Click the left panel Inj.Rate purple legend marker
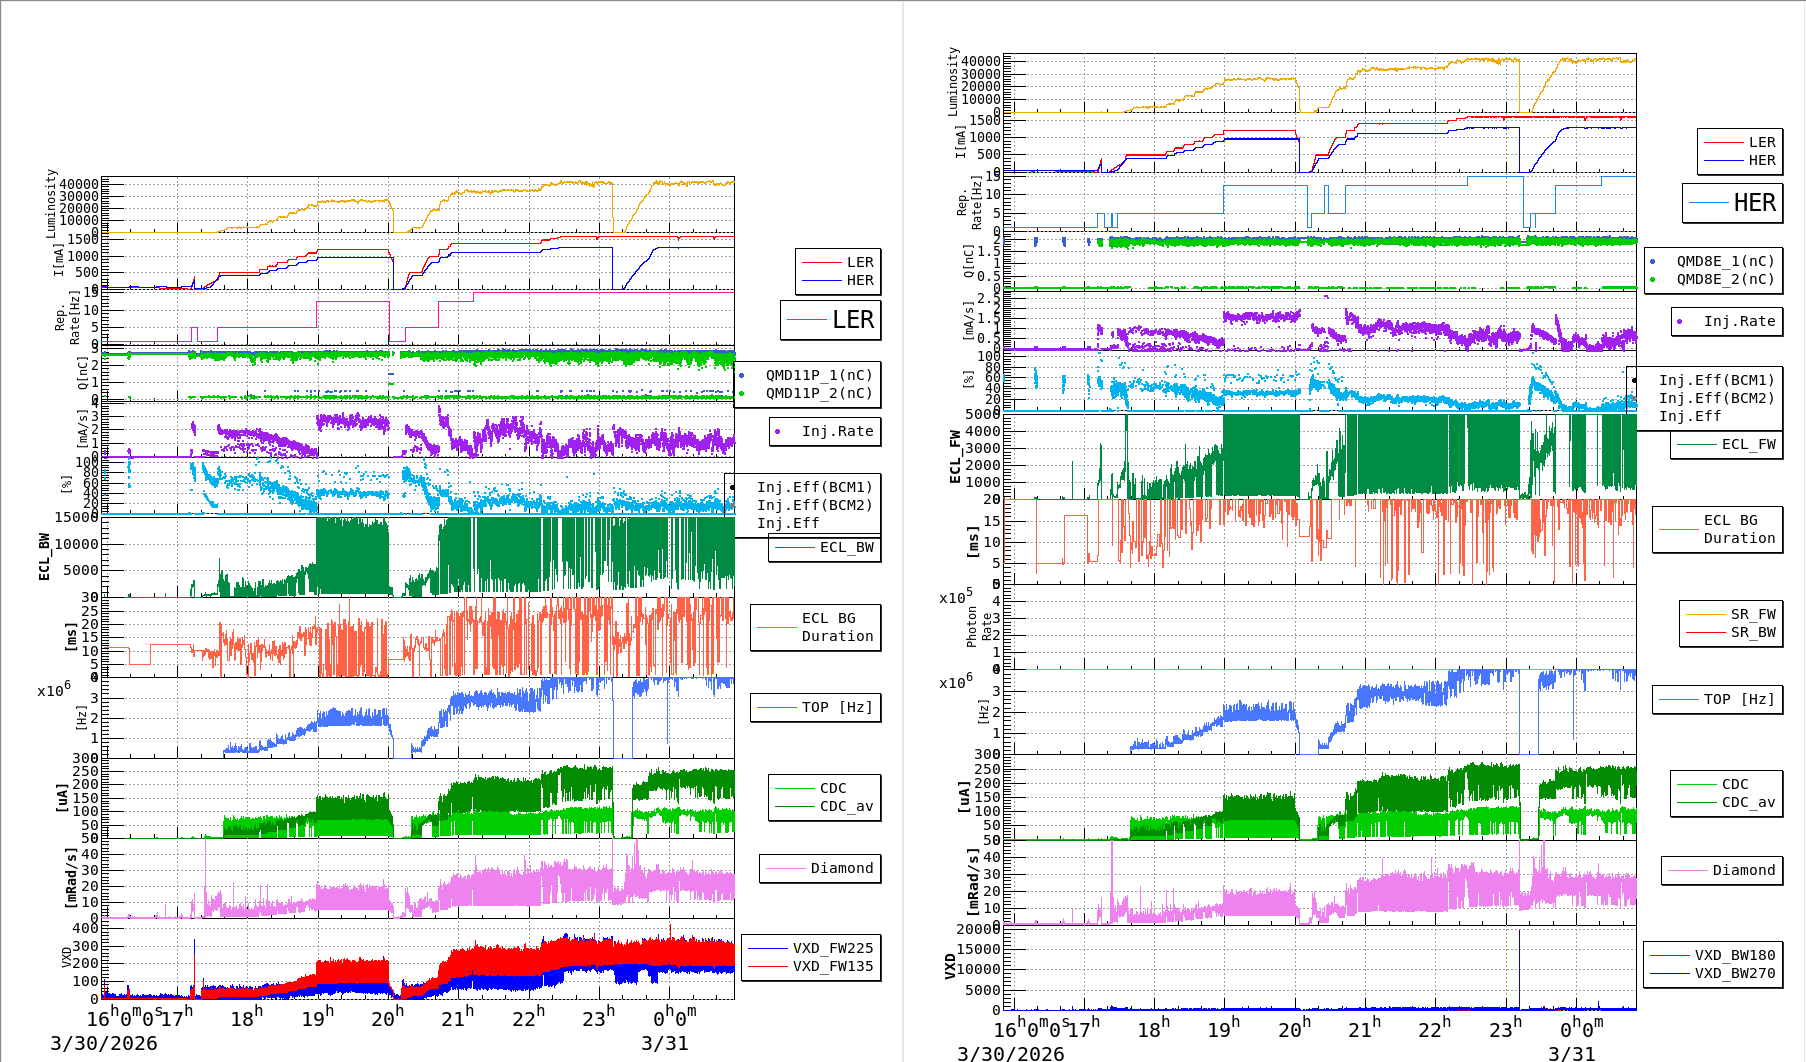 tap(778, 432)
